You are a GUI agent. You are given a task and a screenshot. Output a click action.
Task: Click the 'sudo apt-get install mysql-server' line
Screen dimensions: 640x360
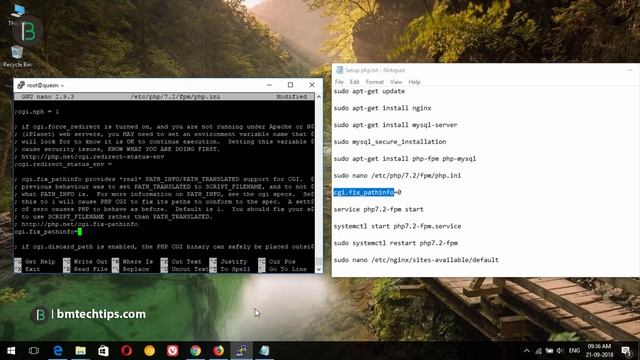point(396,125)
